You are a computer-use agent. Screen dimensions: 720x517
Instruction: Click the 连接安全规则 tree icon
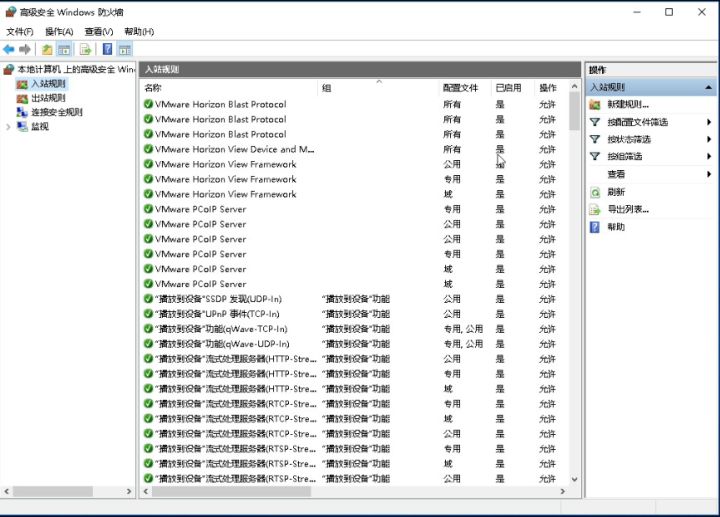[22, 112]
